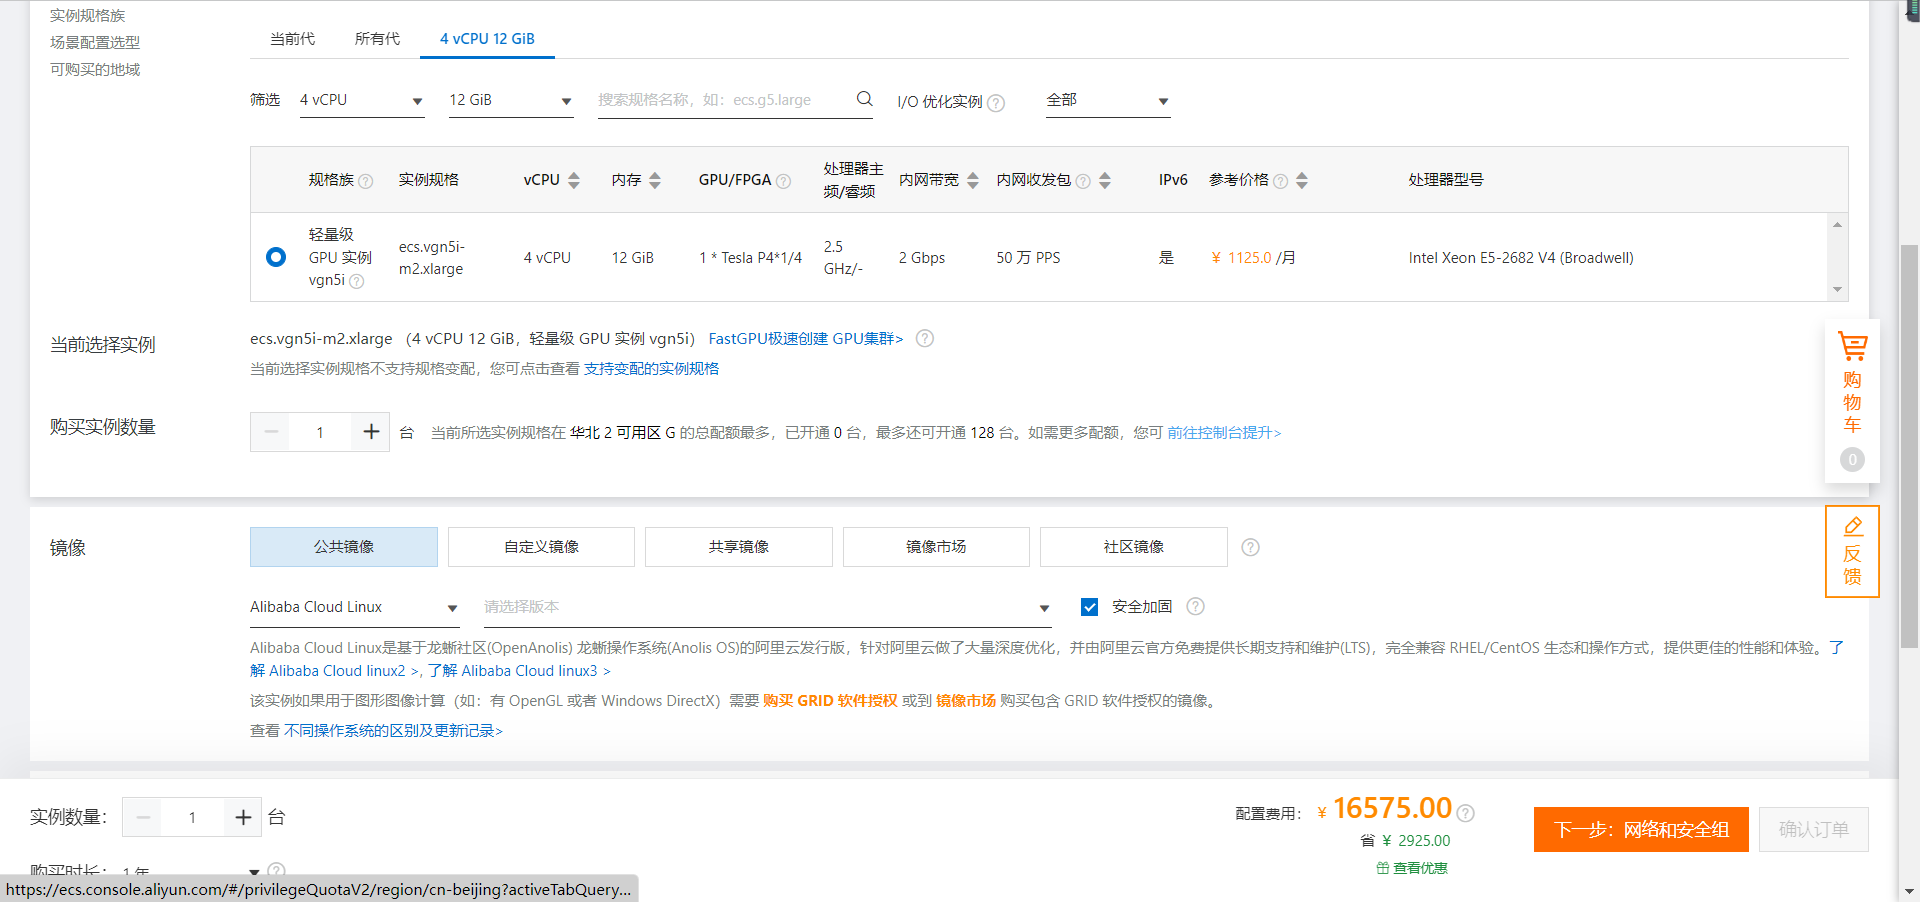This screenshot has width=1920, height=902.
Task: Select the 自定义镜像 image tab
Action: [x=541, y=547]
